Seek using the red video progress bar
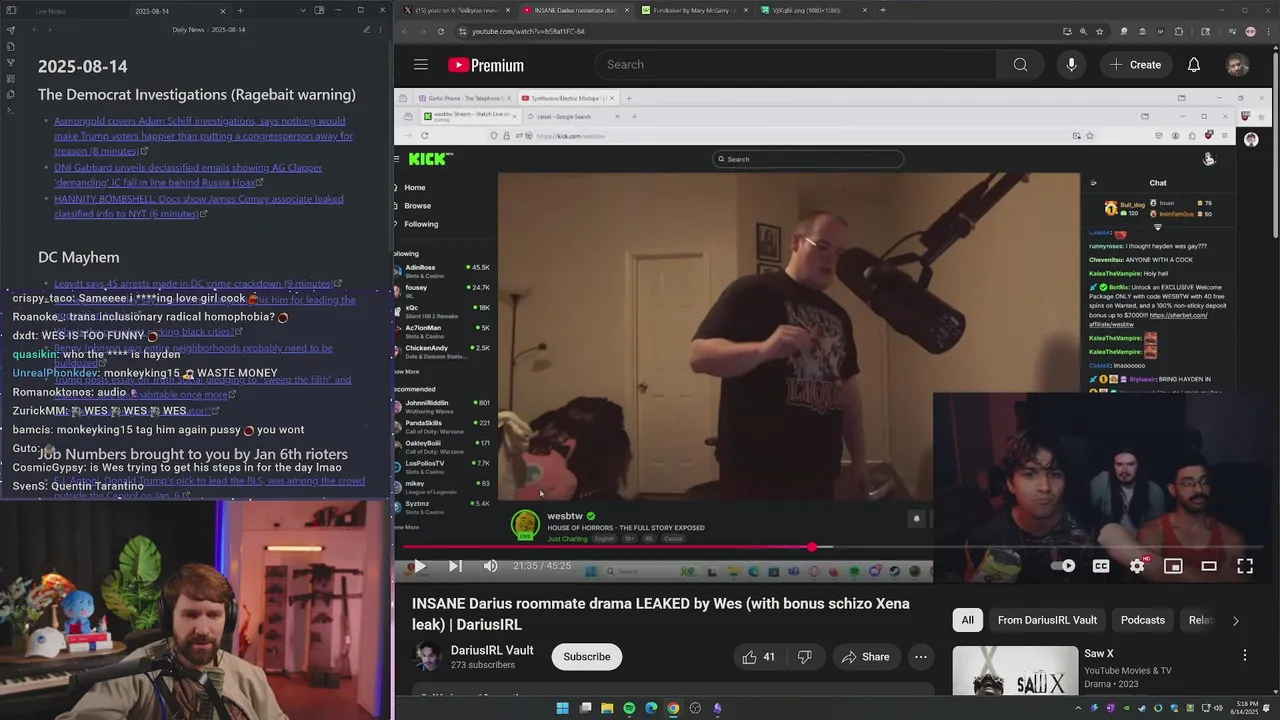 tap(834, 547)
